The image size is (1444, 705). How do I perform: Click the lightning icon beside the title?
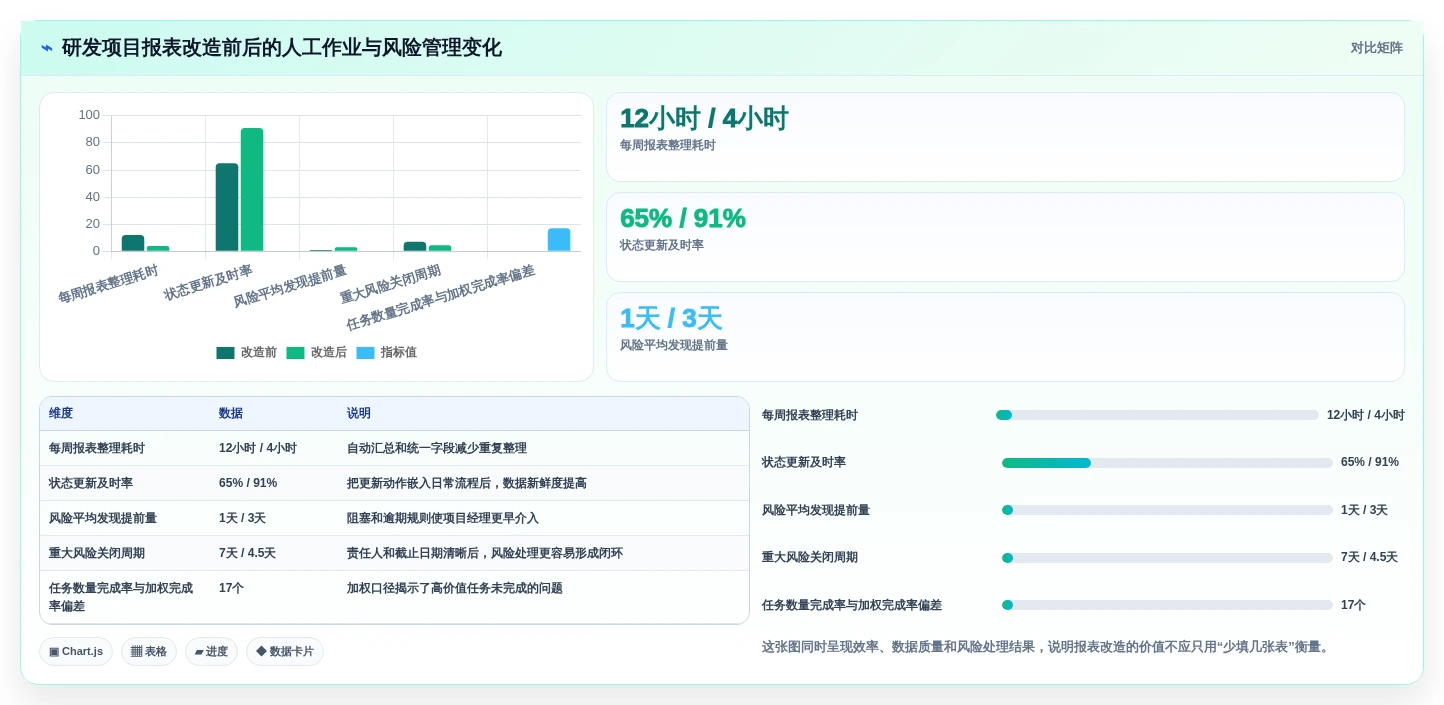[x=47, y=48]
